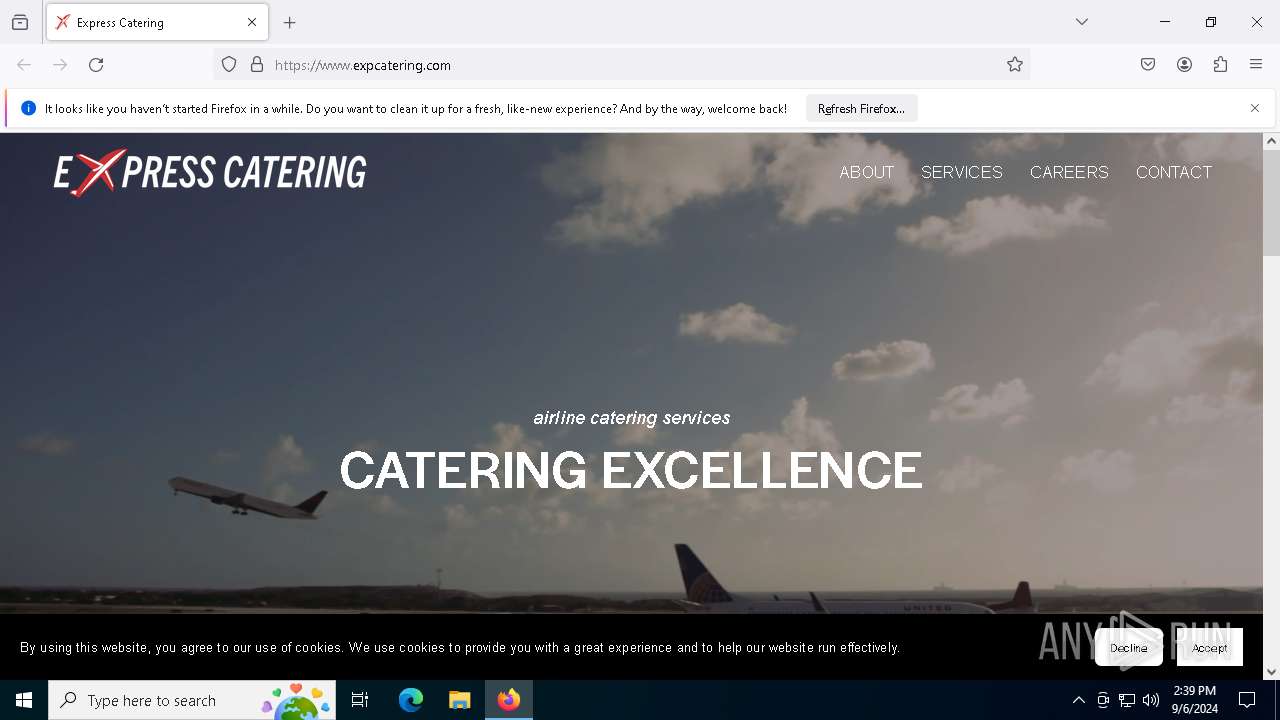Open Firefox recent browsing view icon
The height and width of the screenshot is (720, 1280).
(x=20, y=22)
